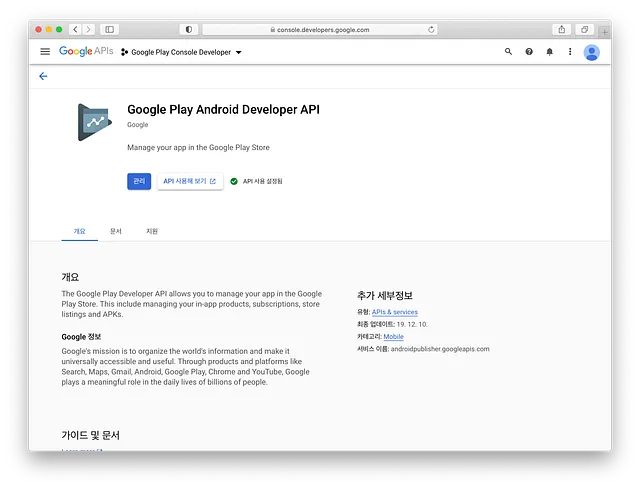This screenshot has height=489, width=640.
Task: Click the blue 관리 button
Action: point(139,181)
